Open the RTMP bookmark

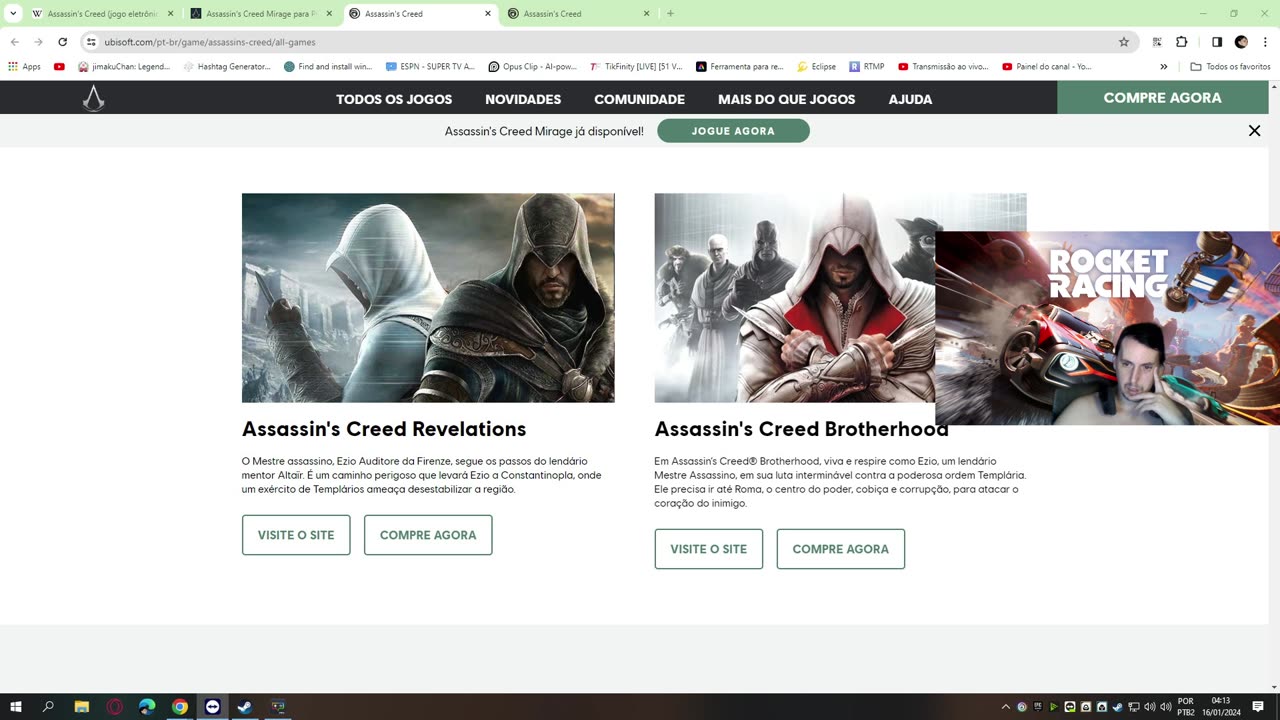[867, 67]
